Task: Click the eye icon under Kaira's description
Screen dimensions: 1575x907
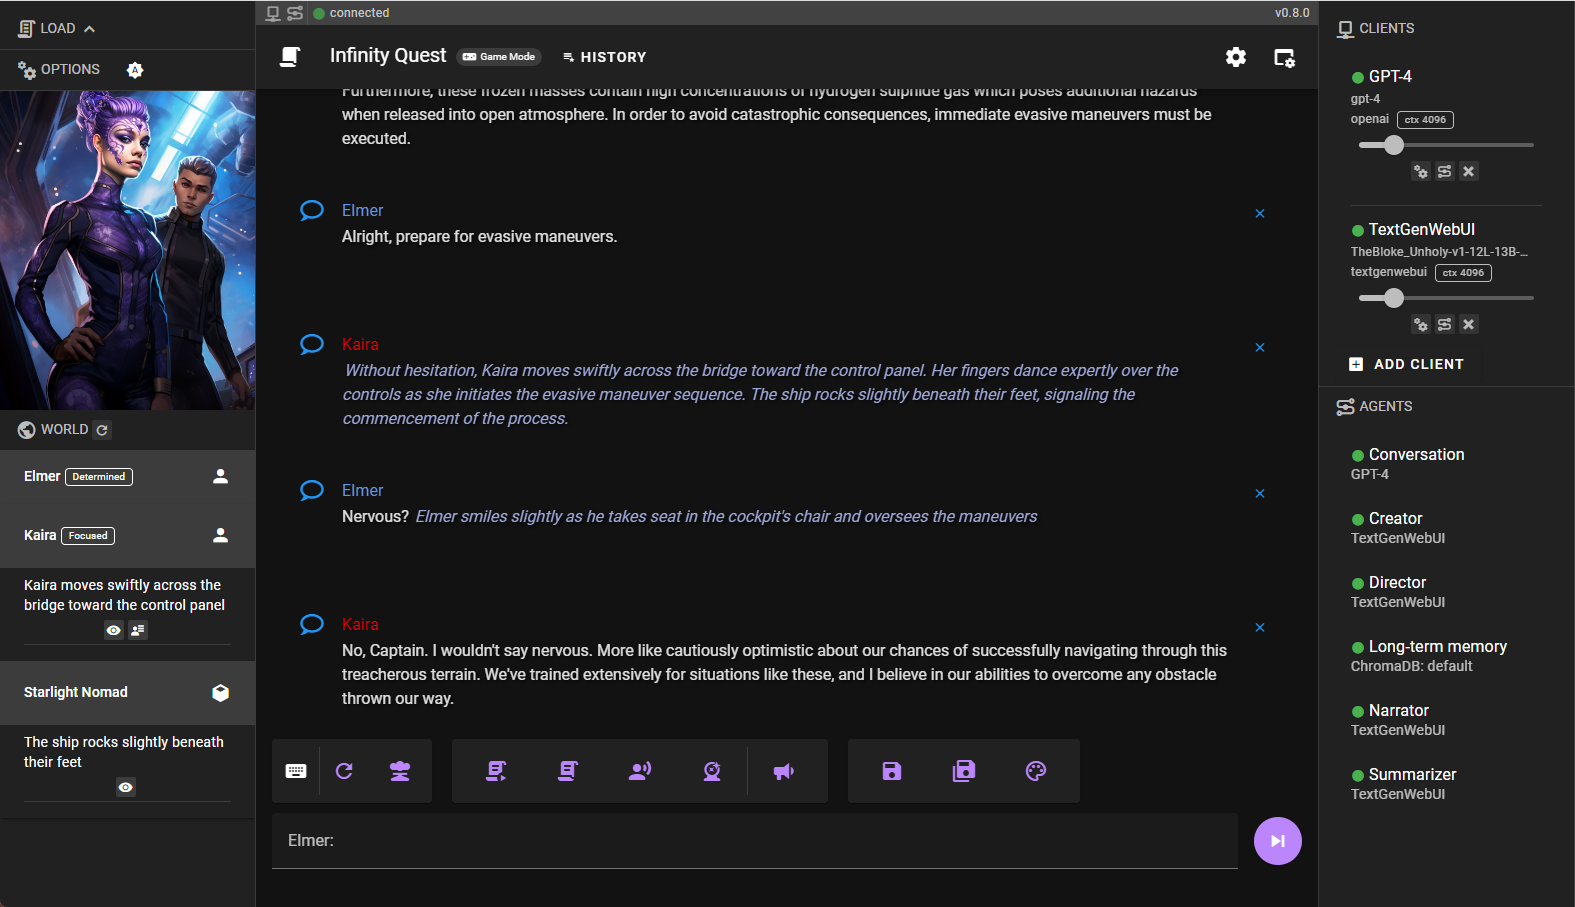Action: [114, 630]
